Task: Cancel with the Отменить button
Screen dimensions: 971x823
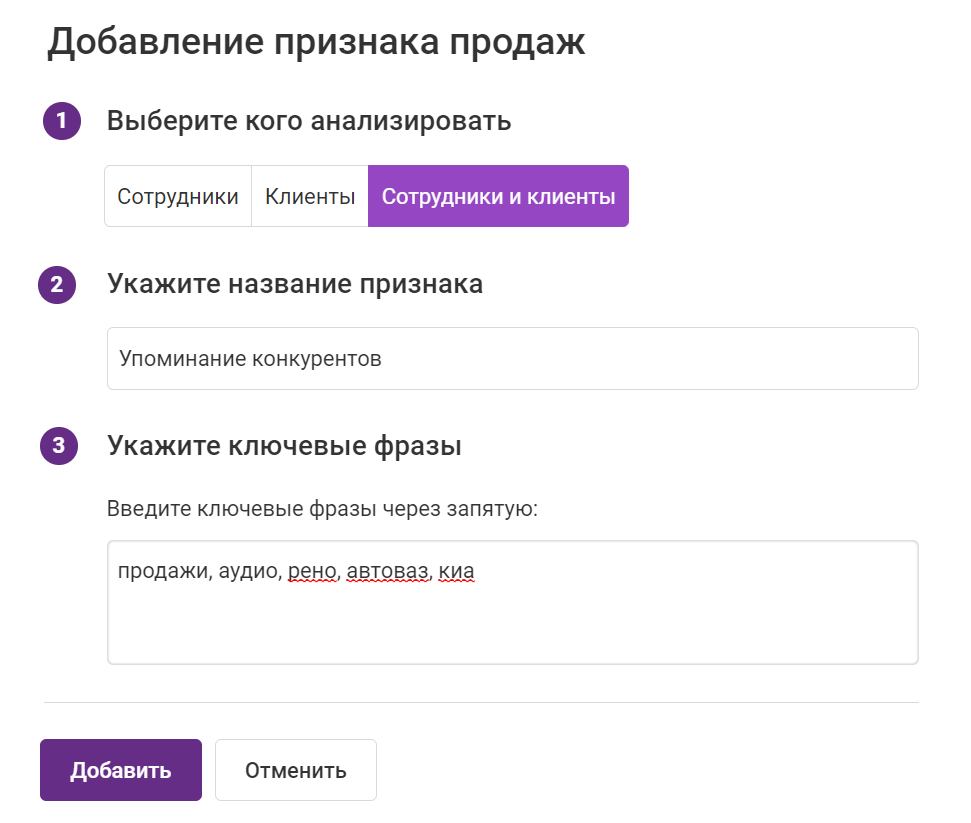Action: point(296,771)
